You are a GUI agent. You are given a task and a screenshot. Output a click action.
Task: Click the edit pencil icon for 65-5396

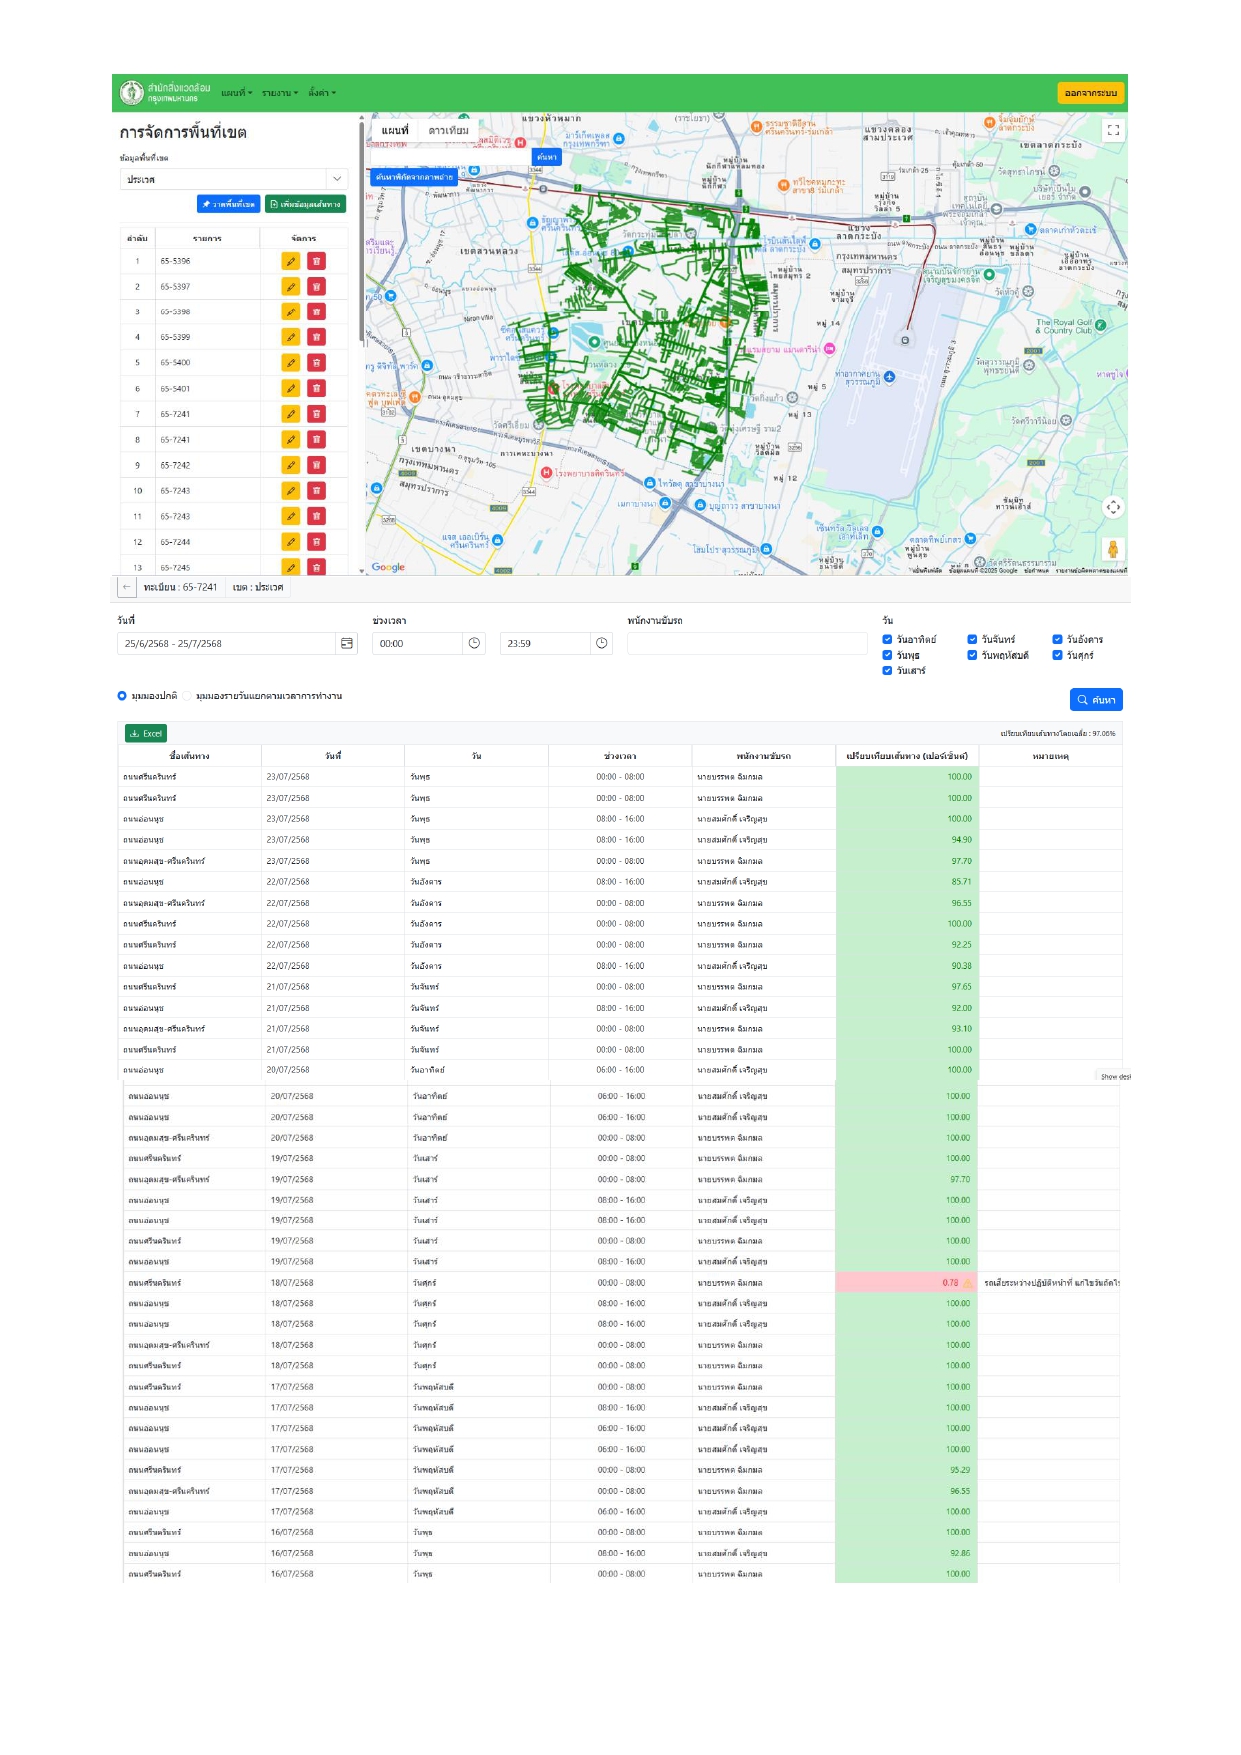pyautogui.click(x=291, y=261)
